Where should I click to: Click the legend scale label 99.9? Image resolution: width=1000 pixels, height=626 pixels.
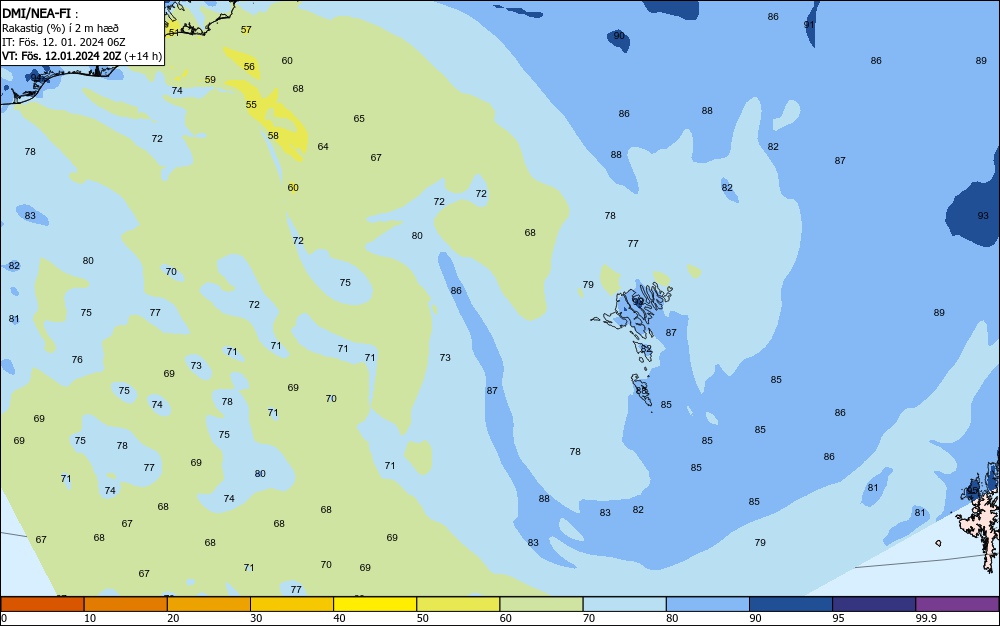pos(926,618)
